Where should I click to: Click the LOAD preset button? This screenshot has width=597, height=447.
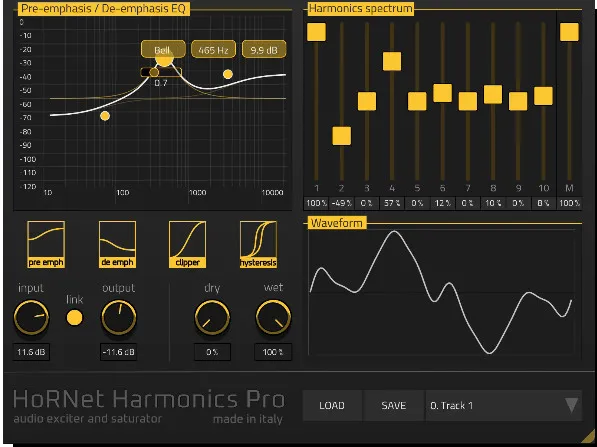[332, 405]
